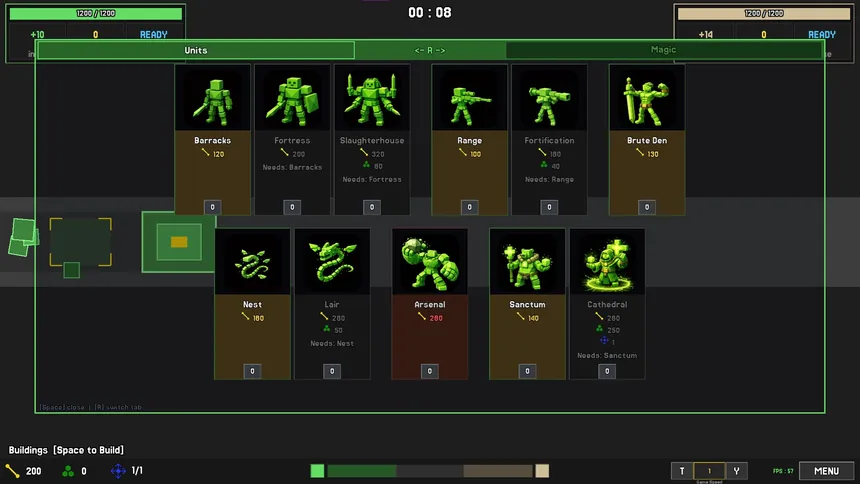Pick the Slaughterhouse dual-blade unit icon

[372, 98]
